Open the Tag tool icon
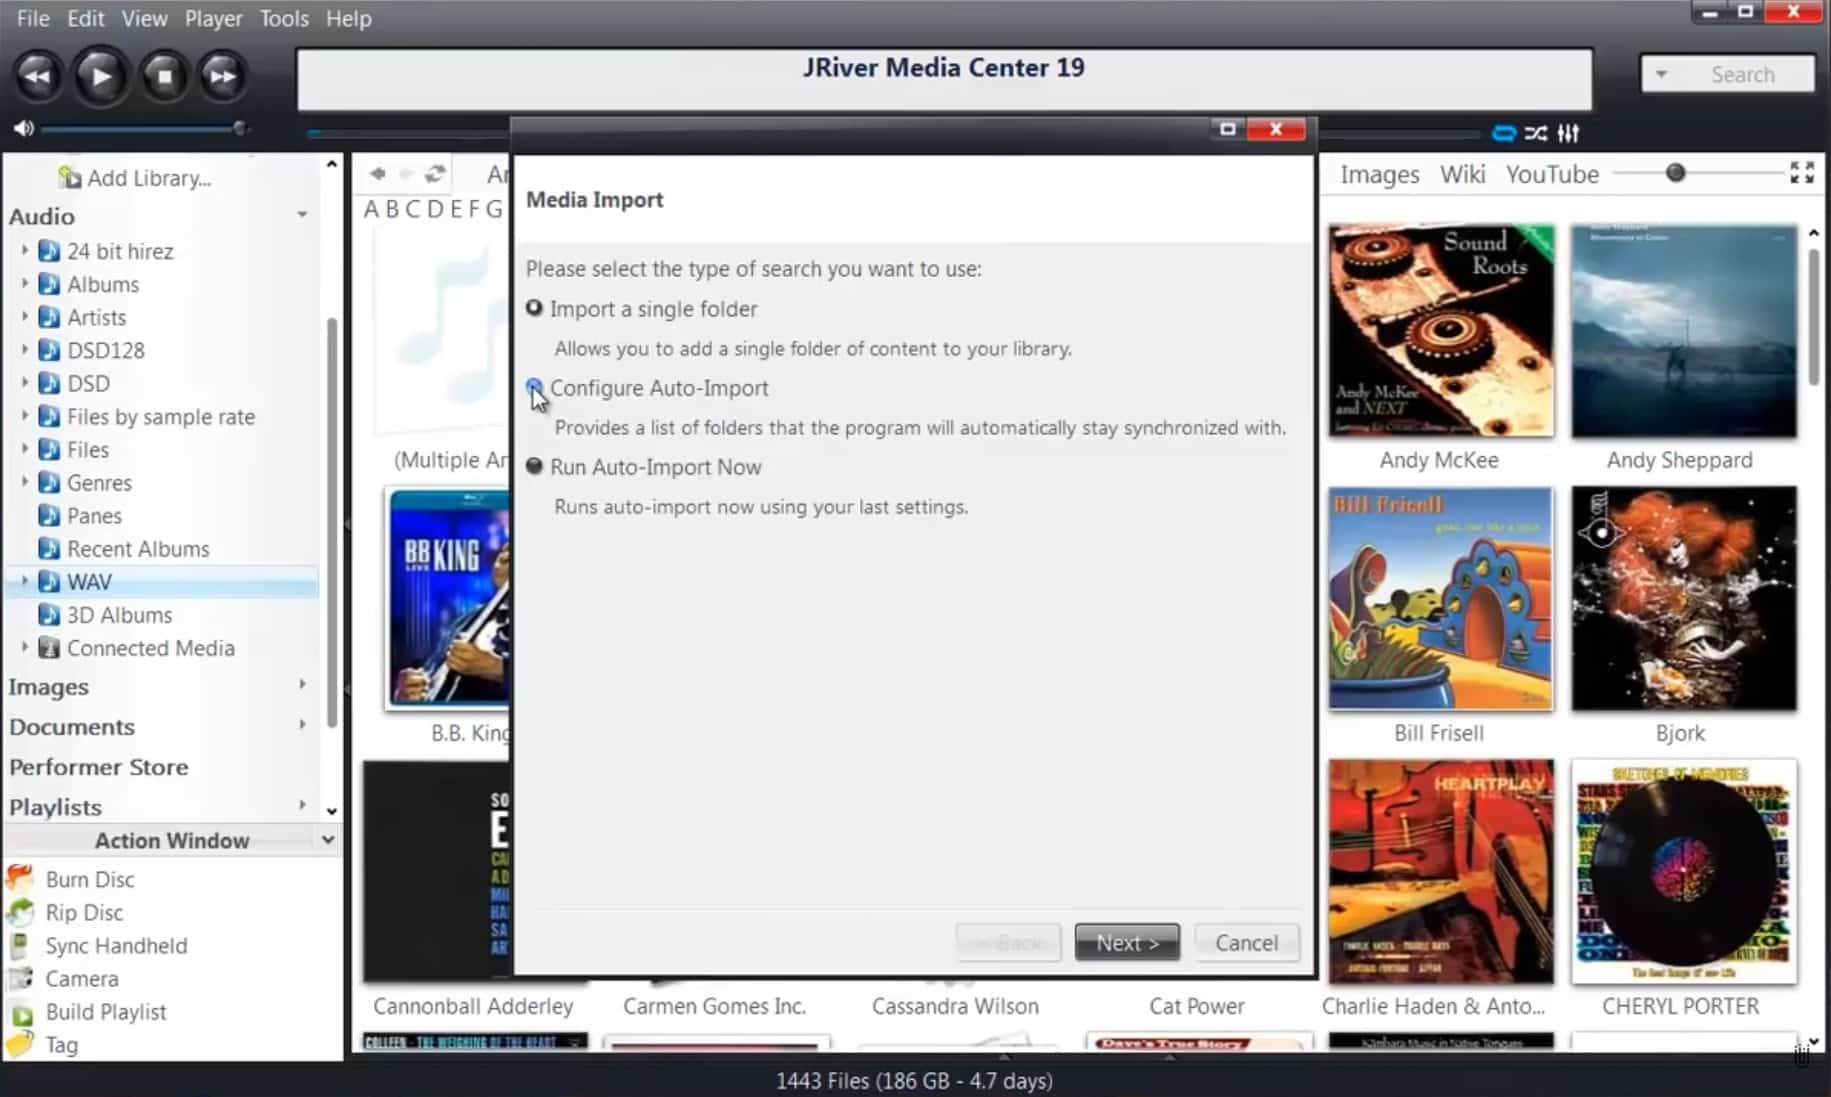The image size is (1831, 1097). click(19, 1044)
